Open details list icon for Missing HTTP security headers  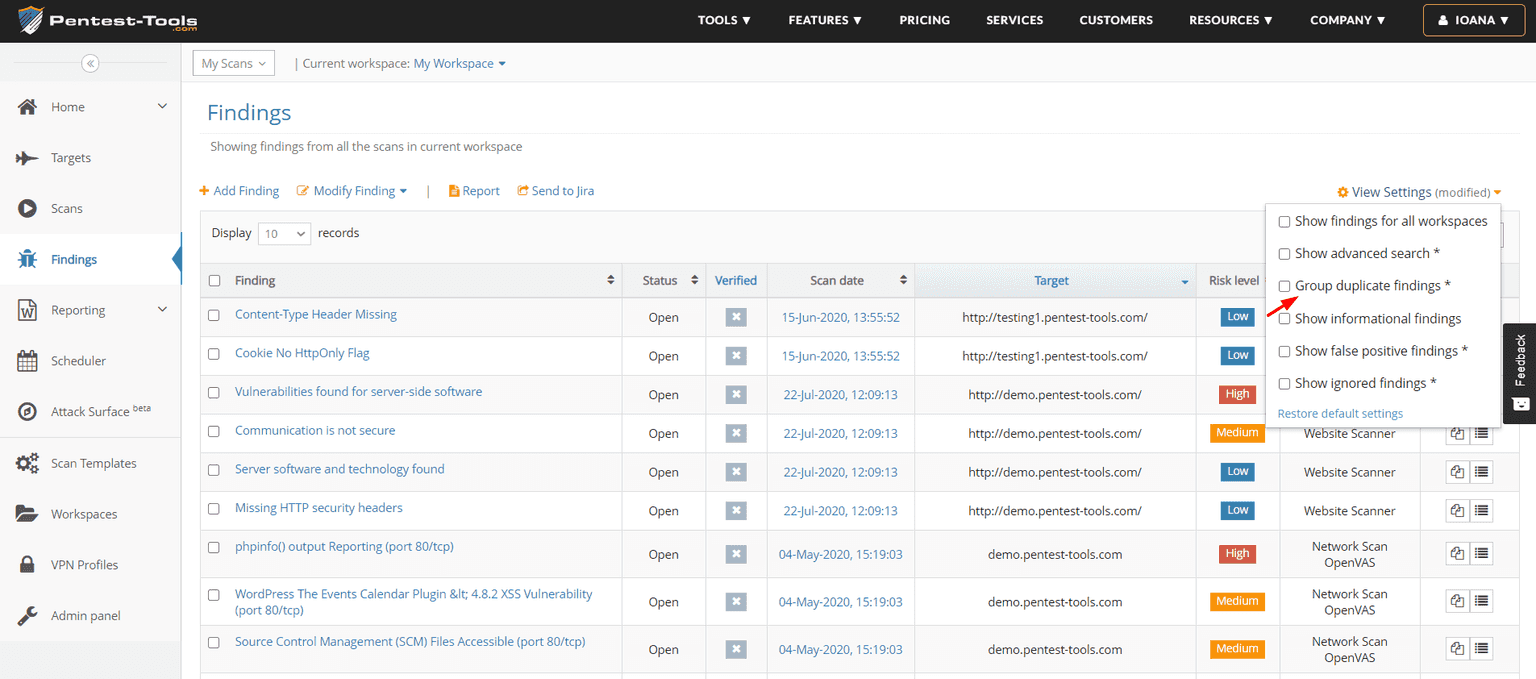[x=1481, y=510]
